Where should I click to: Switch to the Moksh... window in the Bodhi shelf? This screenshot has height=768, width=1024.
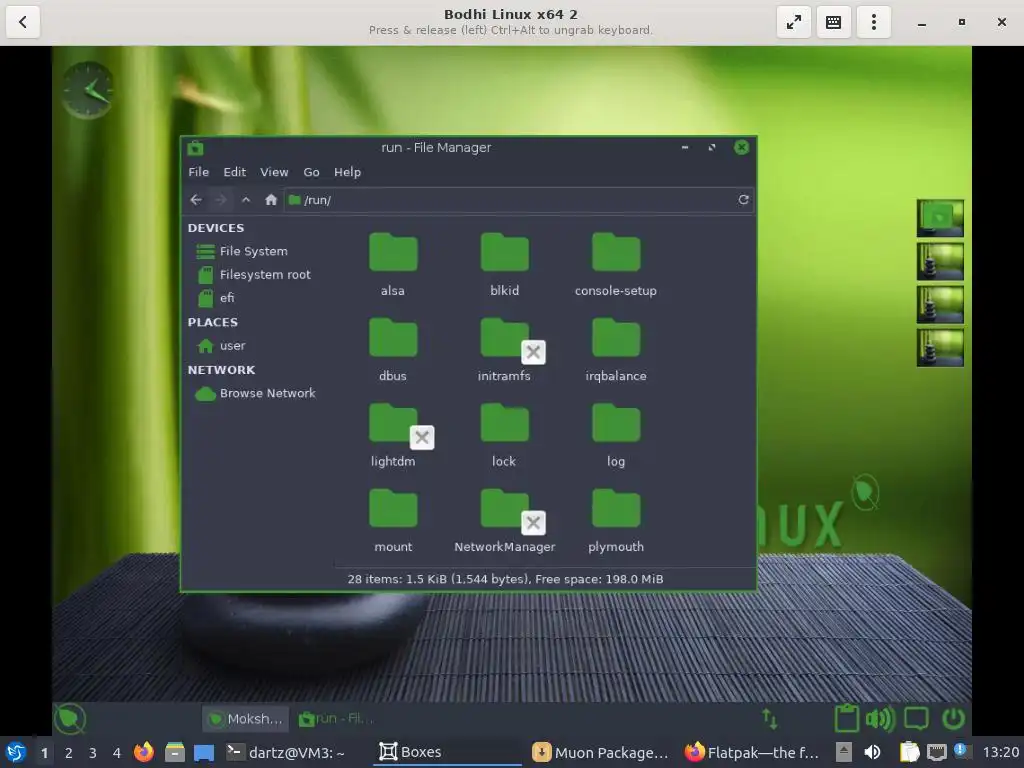[x=246, y=719]
